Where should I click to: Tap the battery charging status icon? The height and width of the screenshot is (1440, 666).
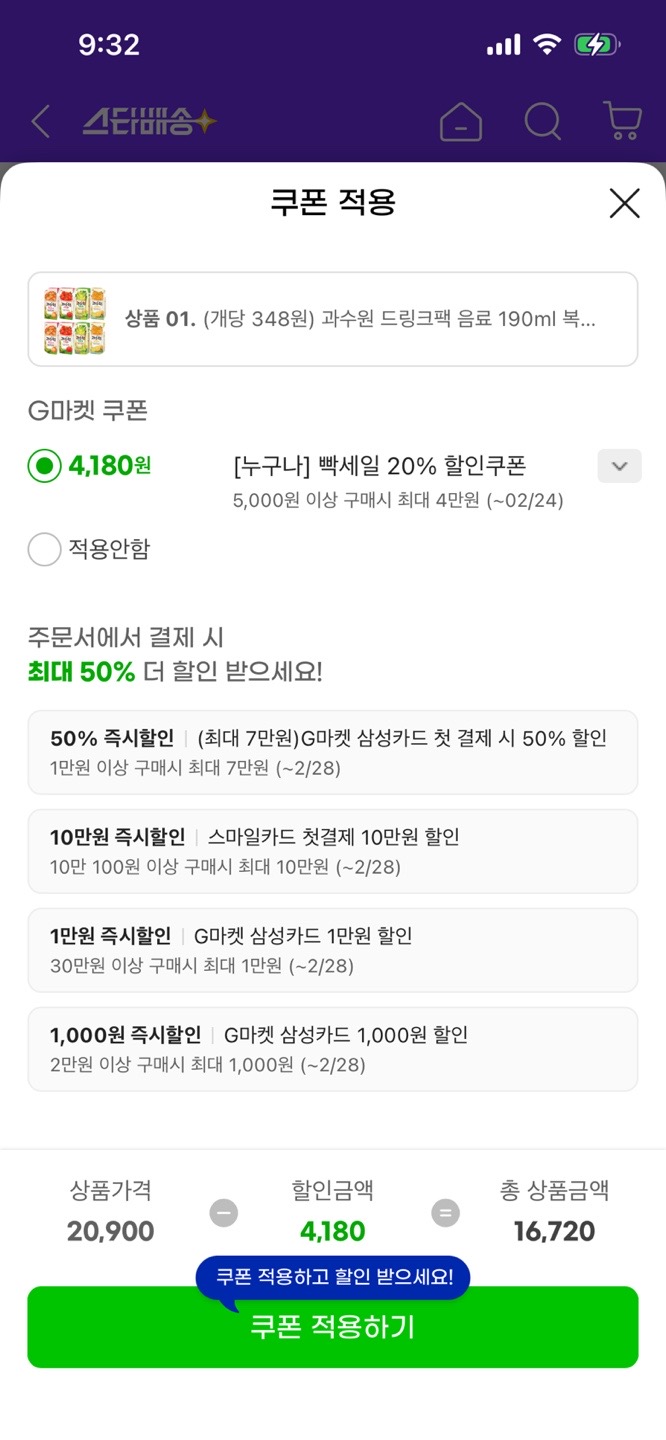click(x=597, y=45)
